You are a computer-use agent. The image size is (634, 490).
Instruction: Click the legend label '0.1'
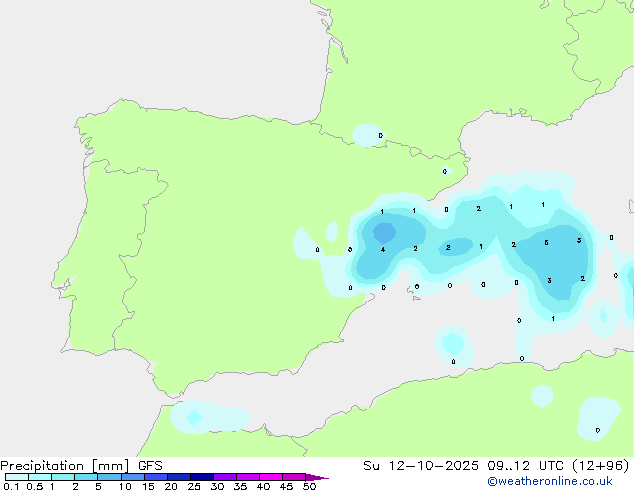(x=11, y=486)
